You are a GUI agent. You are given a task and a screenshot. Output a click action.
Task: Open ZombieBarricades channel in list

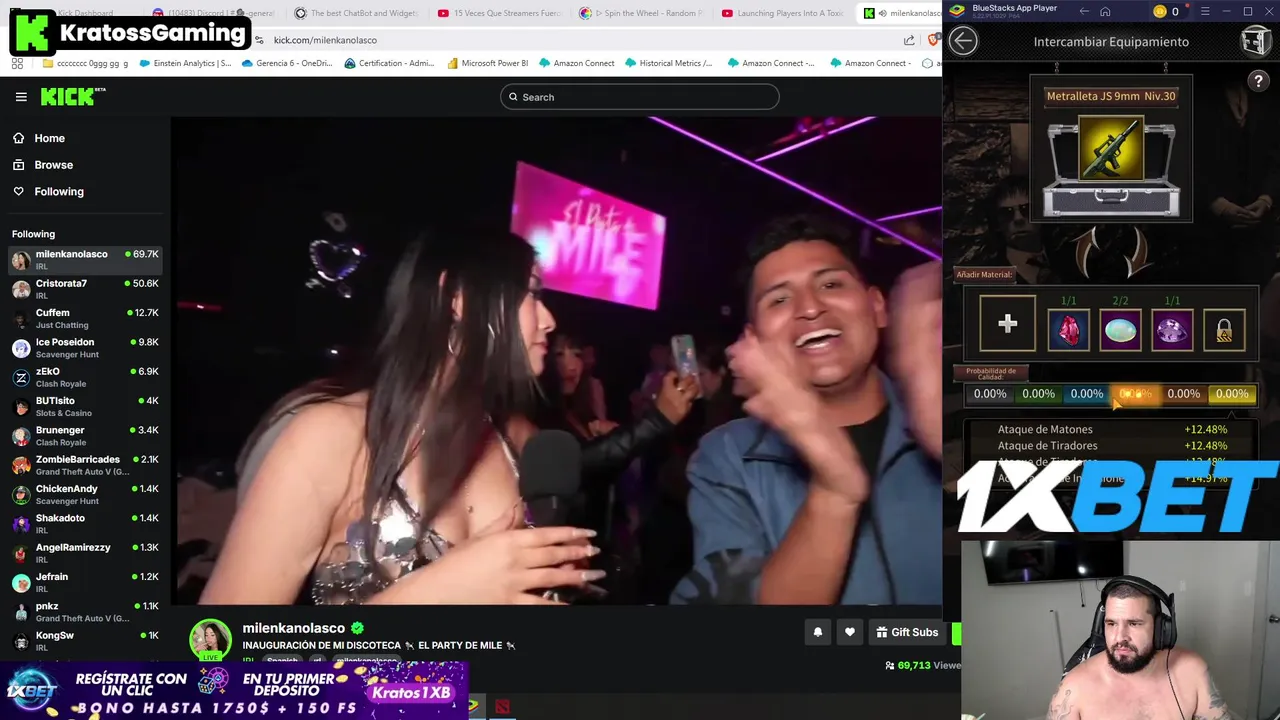coord(85,465)
